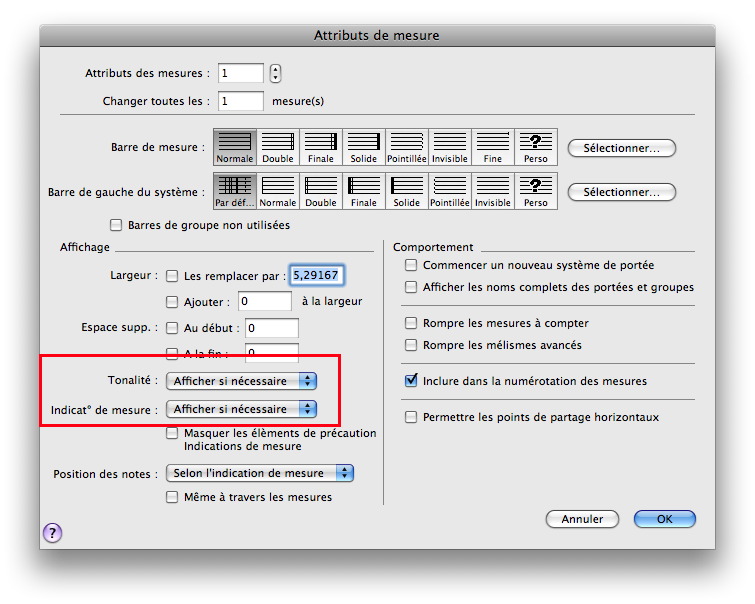Open the Indicat° de mesure dropdown
Screen dimensions: 755x604
pyautogui.click(x=241, y=409)
